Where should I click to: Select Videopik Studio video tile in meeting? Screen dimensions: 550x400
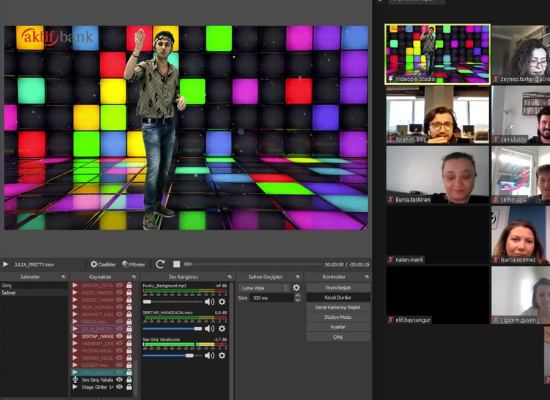[437, 54]
